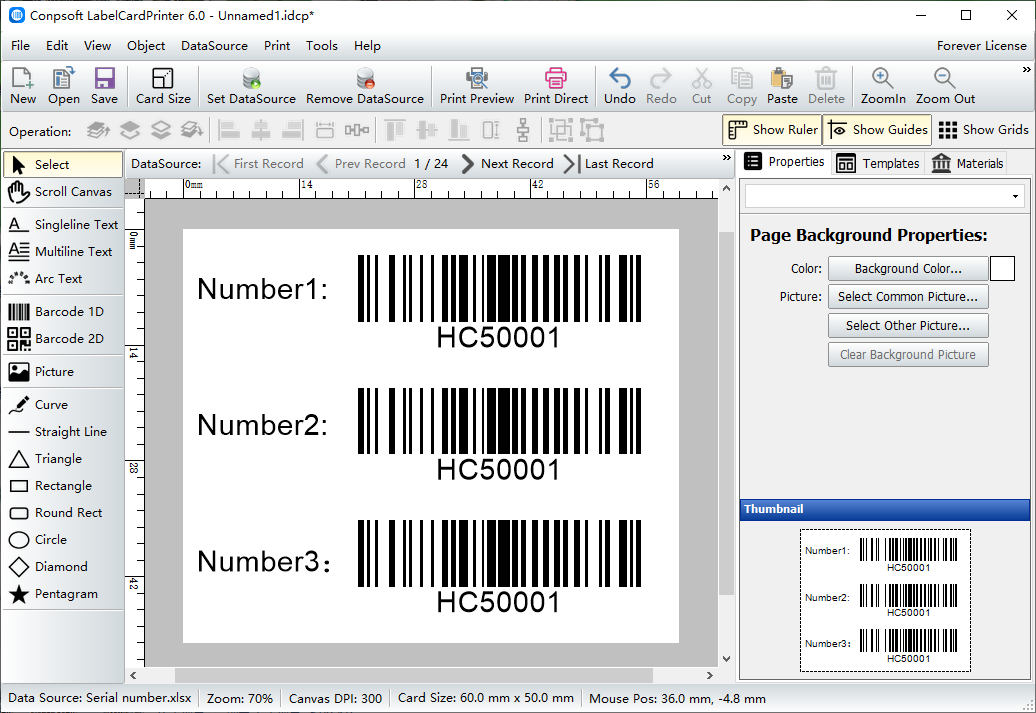The width and height of the screenshot is (1036, 713).
Task: Open the Edit menu
Action: click(57, 46)
